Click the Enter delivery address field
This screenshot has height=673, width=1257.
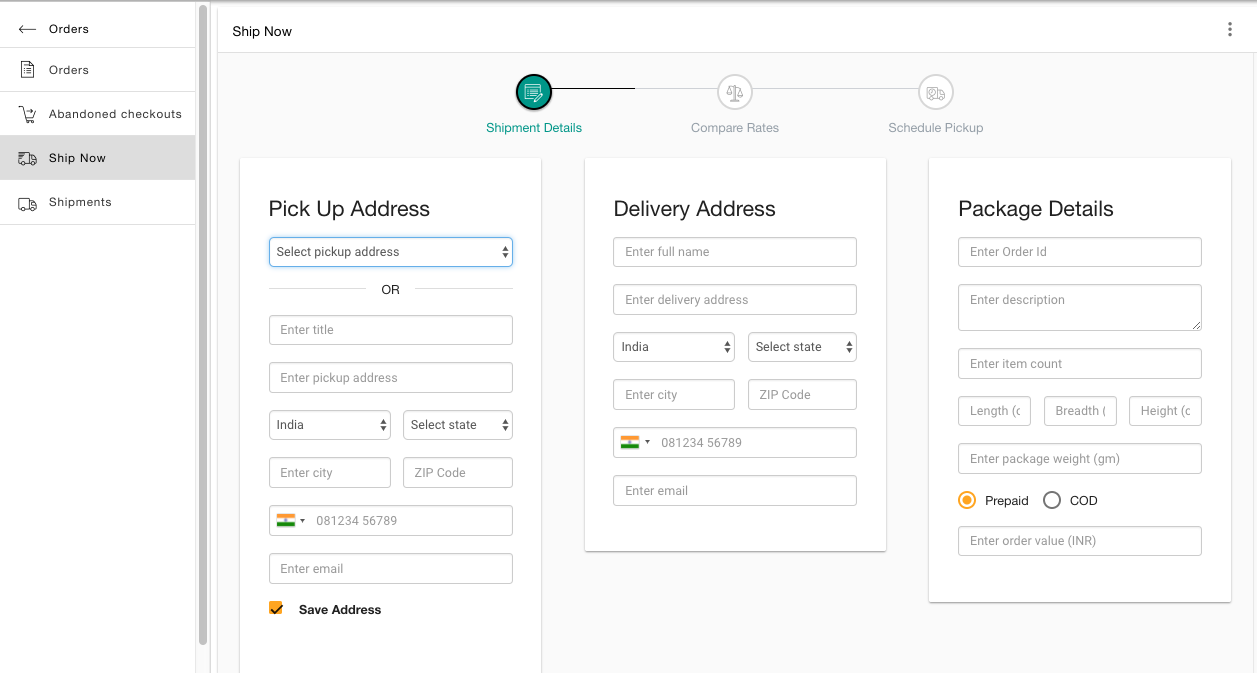pyautogui.click(x=735, y=300)
